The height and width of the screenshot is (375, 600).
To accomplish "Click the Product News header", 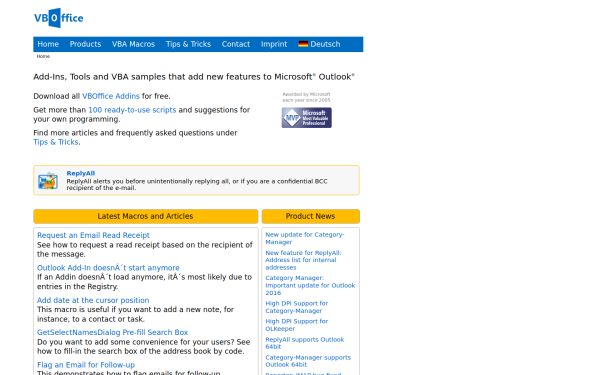I will (310, 216).
